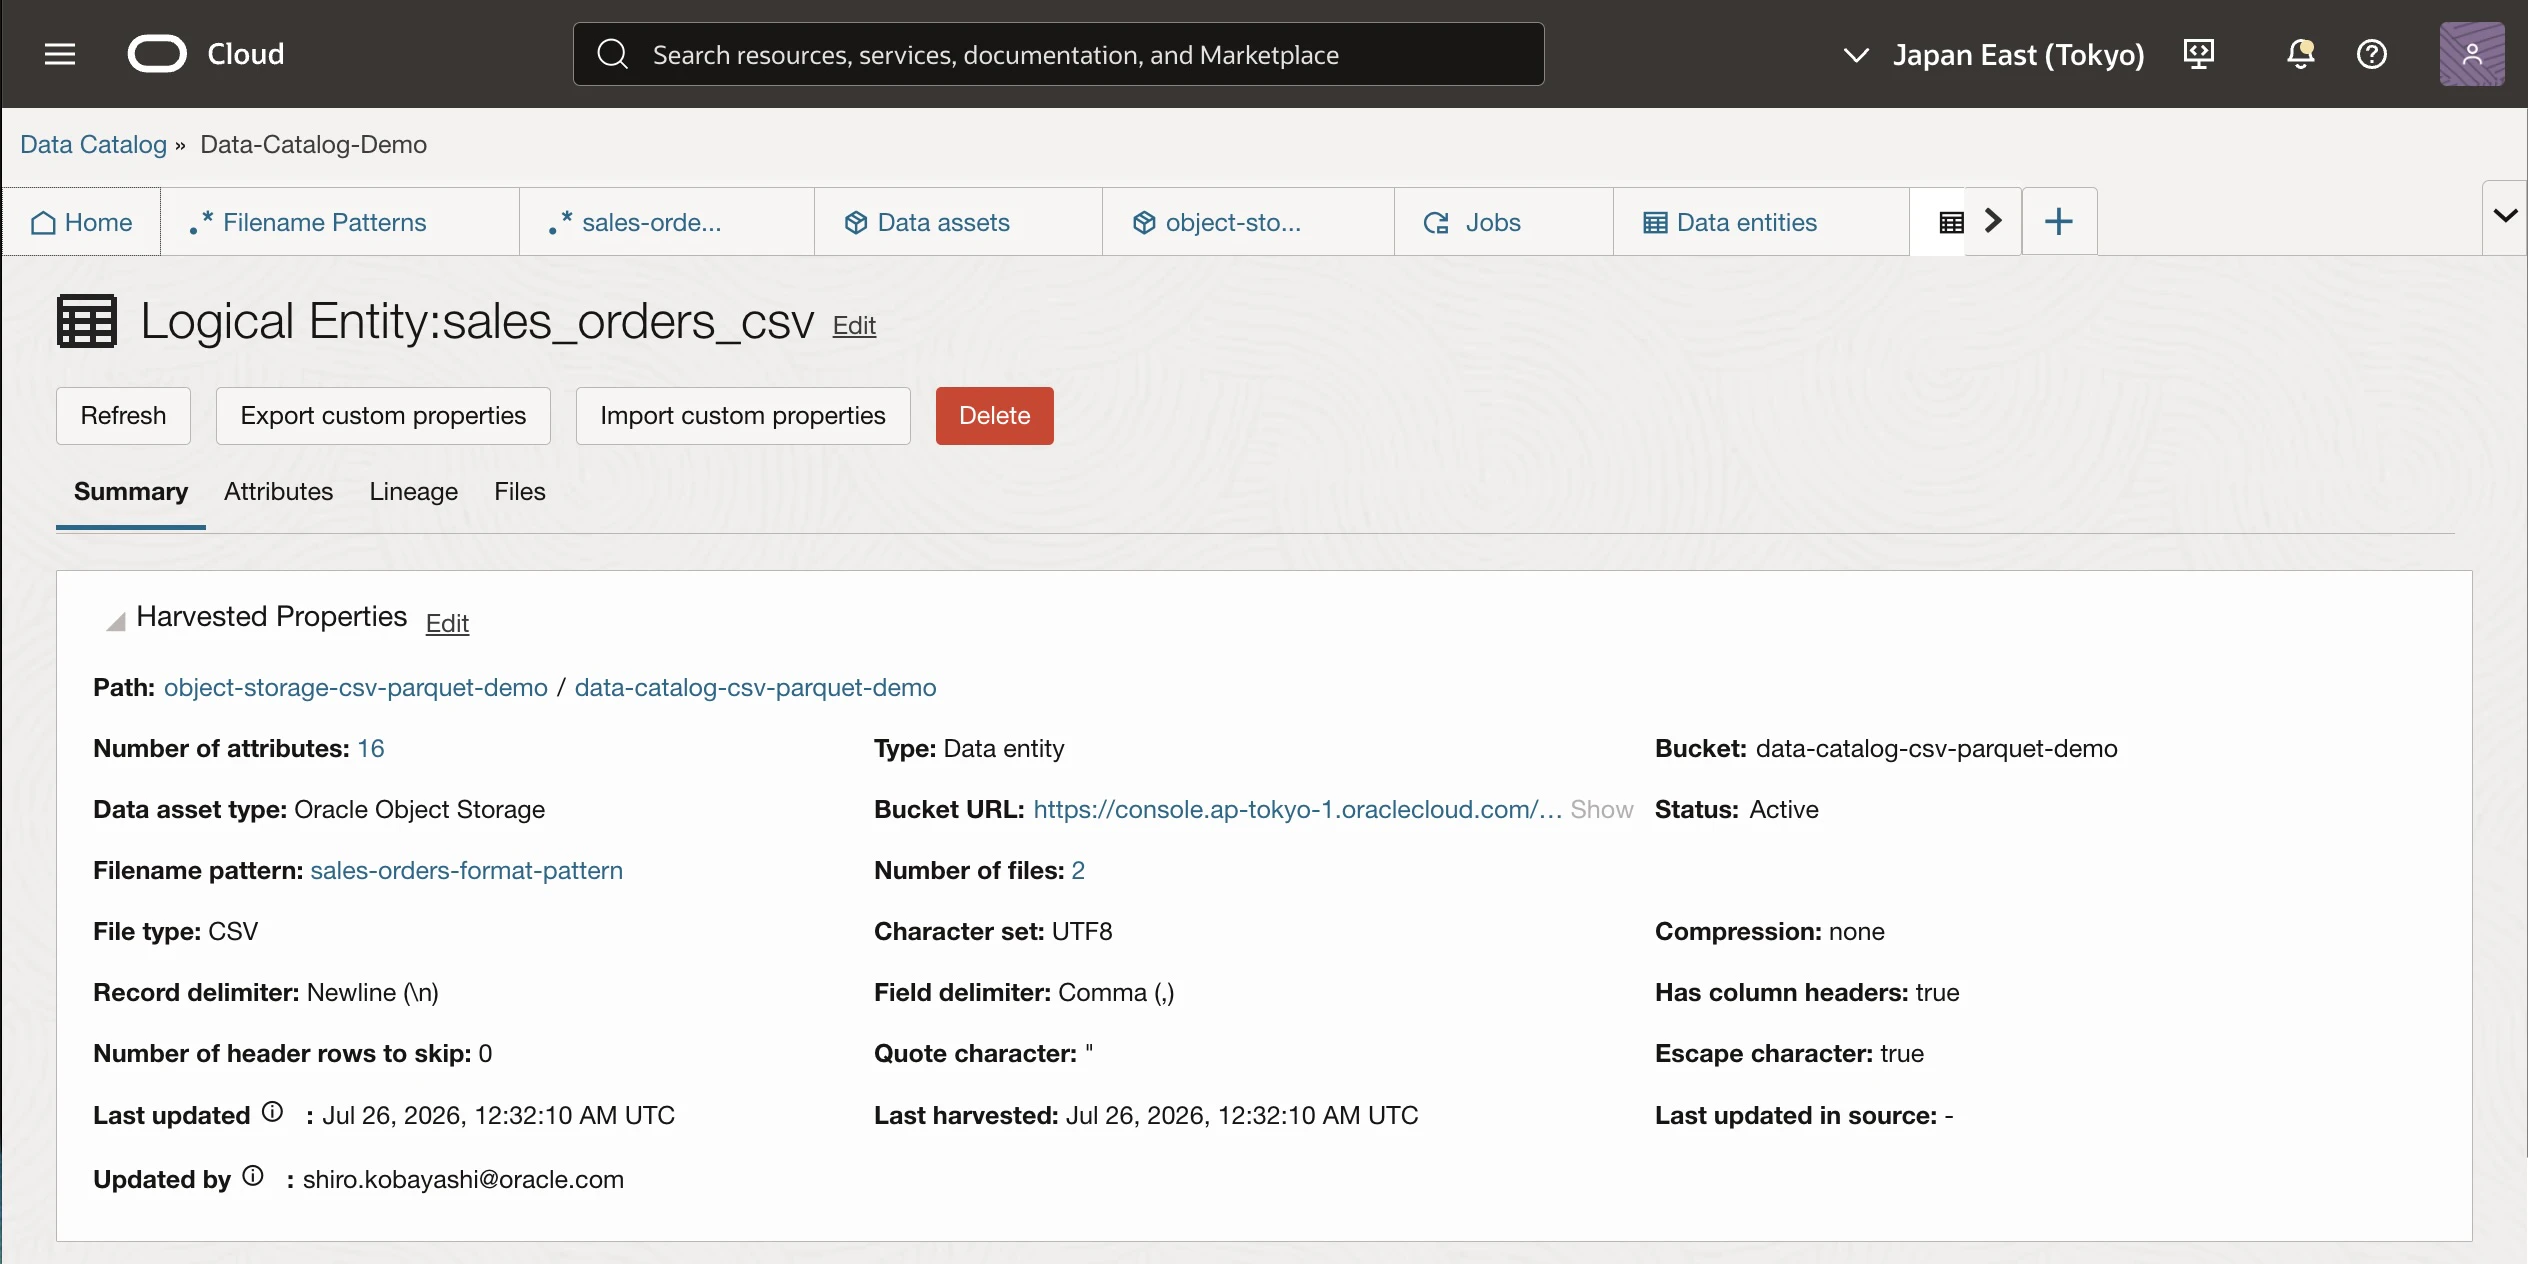Open the help question mark icon
Screen dimensions: 2528x1264
coord(2372,54)
